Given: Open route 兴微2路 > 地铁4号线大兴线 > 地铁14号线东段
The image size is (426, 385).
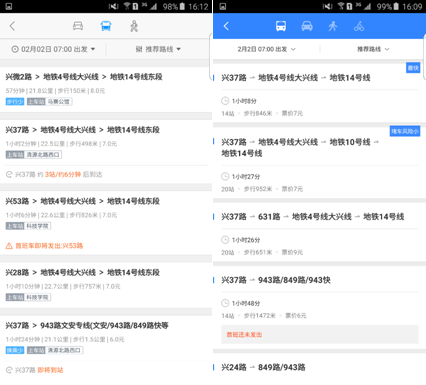Looking at the screenshot, I should click(106, 89).
